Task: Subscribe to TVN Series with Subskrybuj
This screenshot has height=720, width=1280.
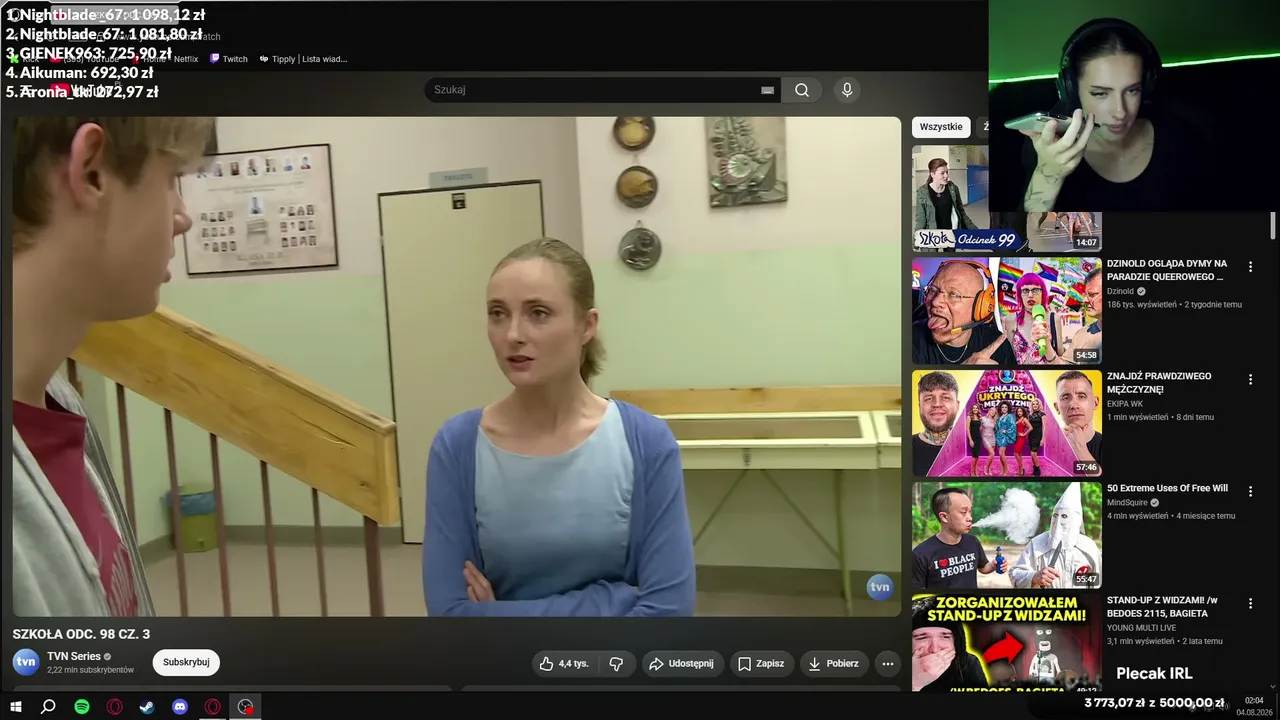Action: tap(186, 662)
